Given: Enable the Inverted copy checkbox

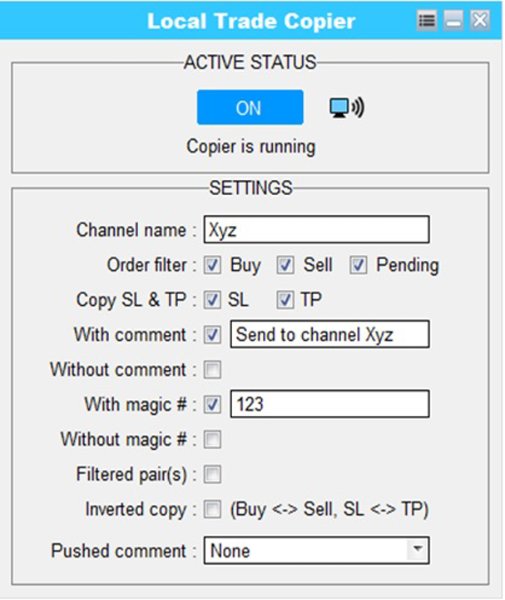Looking at the screenshot, I should 212,510.
